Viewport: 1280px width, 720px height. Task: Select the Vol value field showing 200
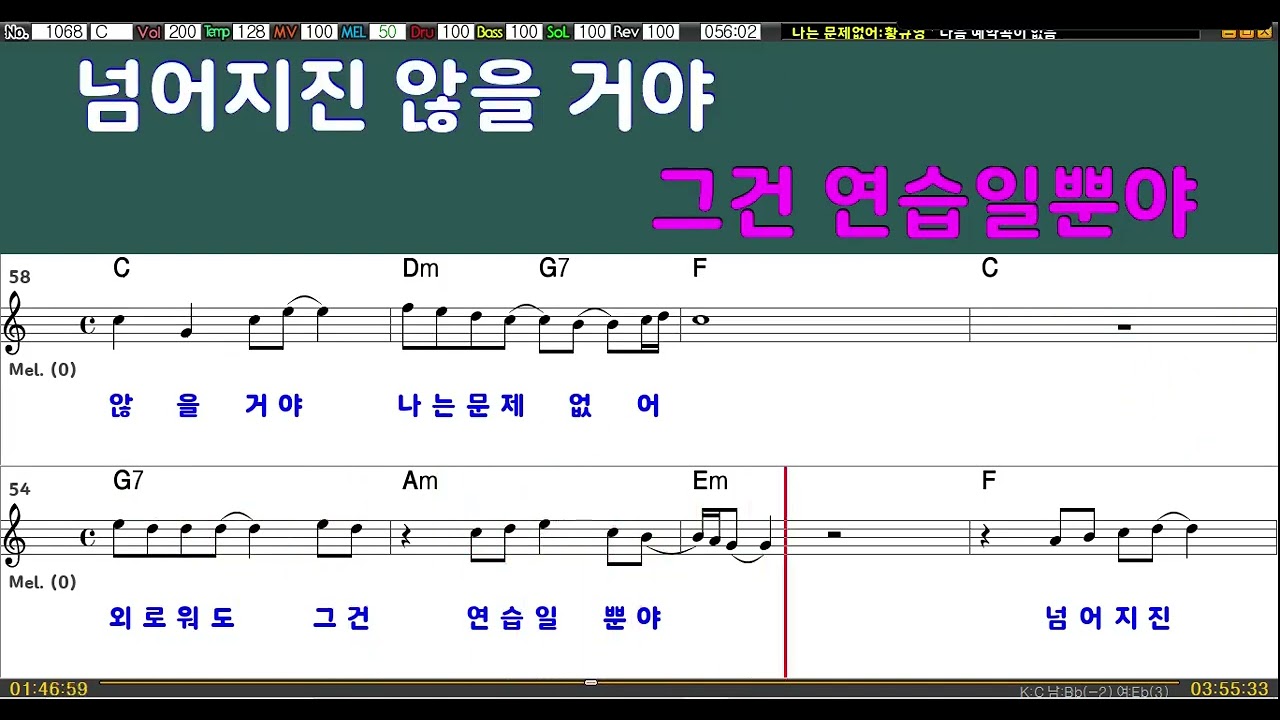pos(182,32)
